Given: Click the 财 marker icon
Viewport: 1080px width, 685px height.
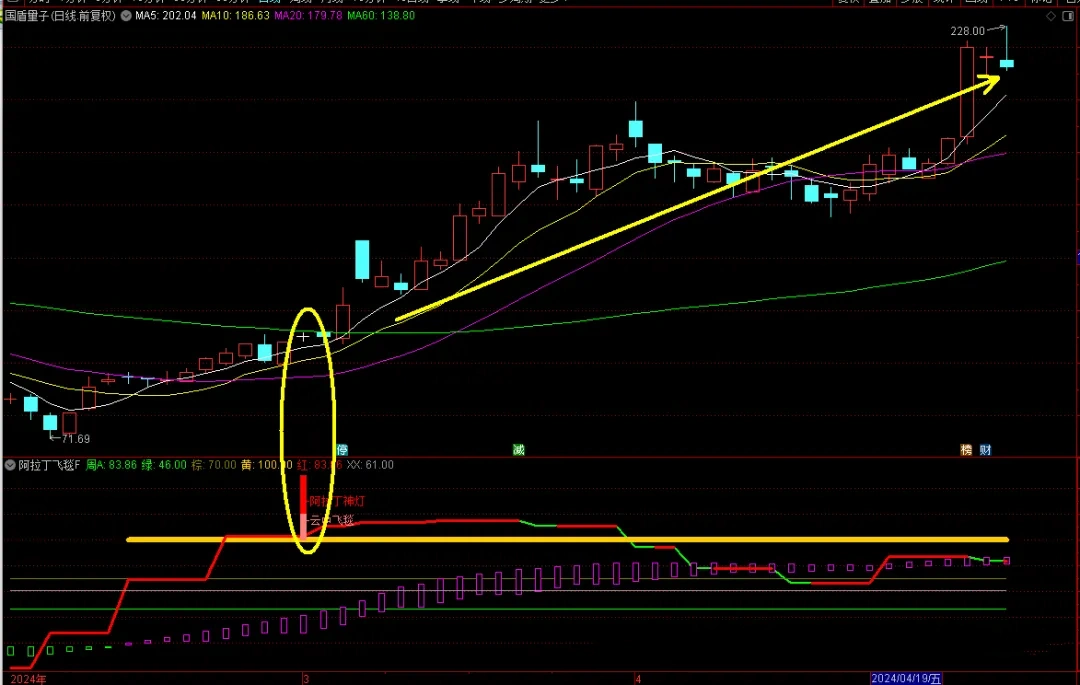Looking at the screenshot, I should (985, 450).
